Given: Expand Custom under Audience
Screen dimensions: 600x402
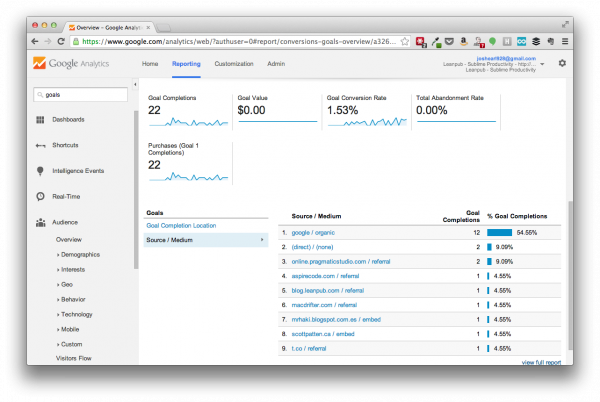Looking at the screenshot, I should coord(70,344).
